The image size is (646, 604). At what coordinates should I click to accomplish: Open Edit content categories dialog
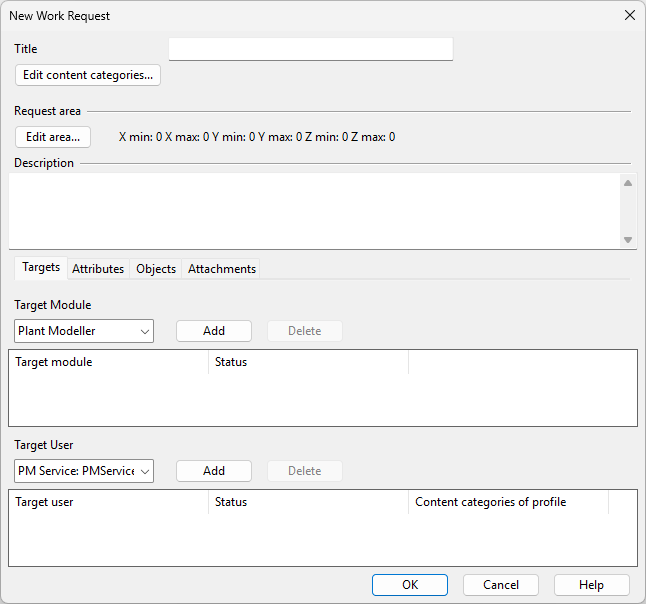pos(88,75)
